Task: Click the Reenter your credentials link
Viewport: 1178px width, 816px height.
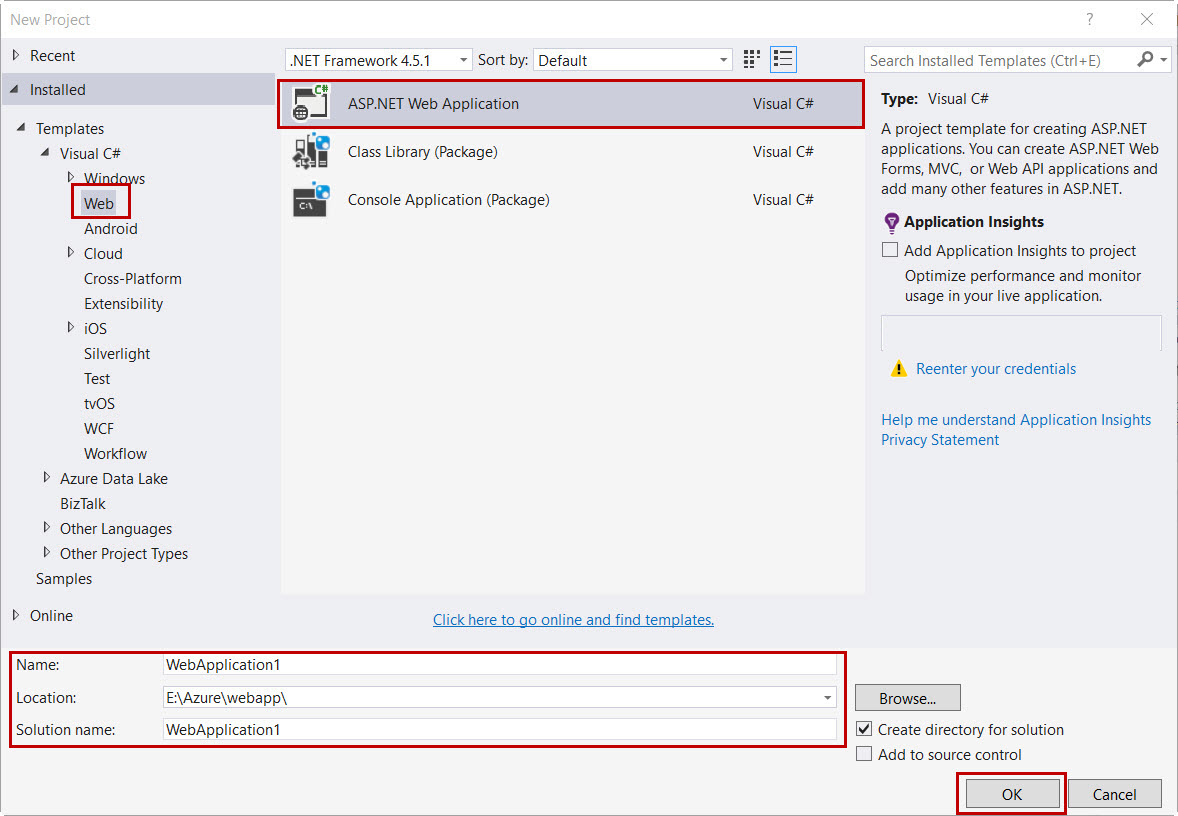Action: tap(995, 369)
